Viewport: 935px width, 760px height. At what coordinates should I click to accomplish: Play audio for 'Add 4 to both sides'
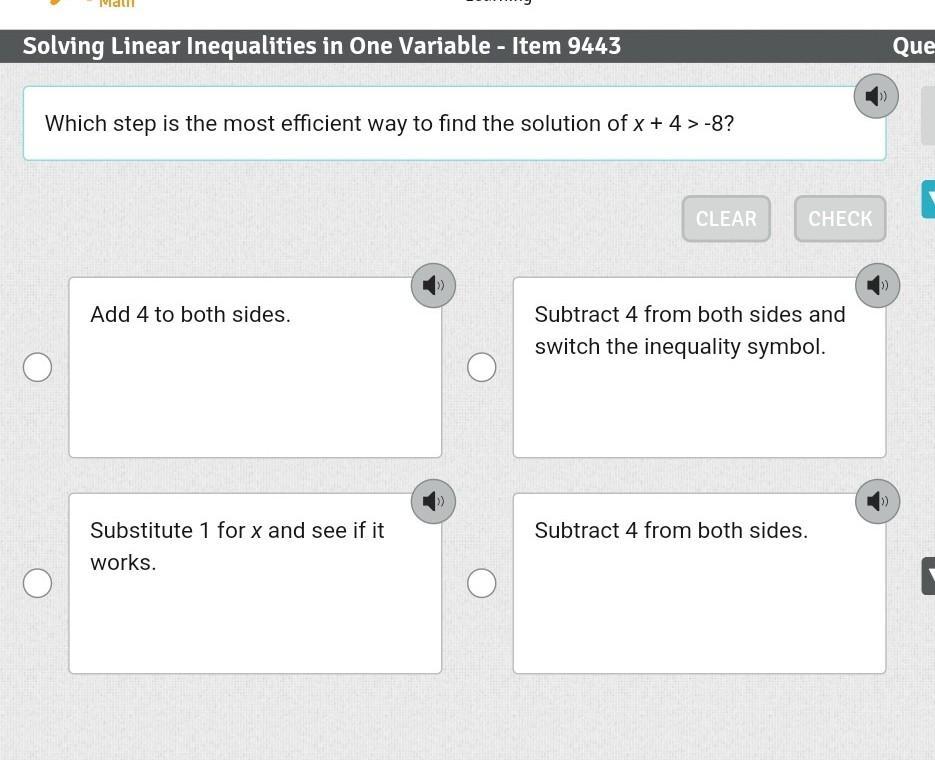(434, 286)
